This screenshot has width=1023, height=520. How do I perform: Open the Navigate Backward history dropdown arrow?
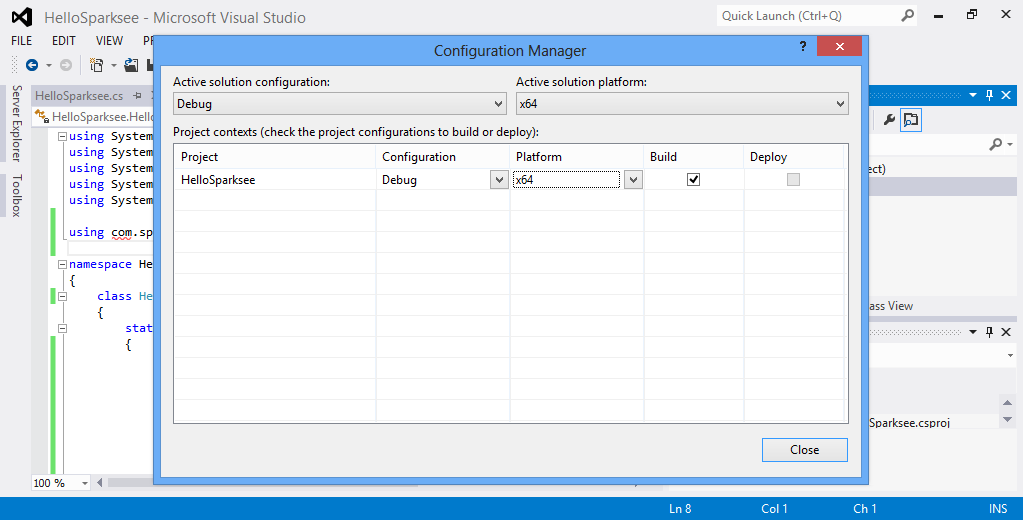coord(49,65)
